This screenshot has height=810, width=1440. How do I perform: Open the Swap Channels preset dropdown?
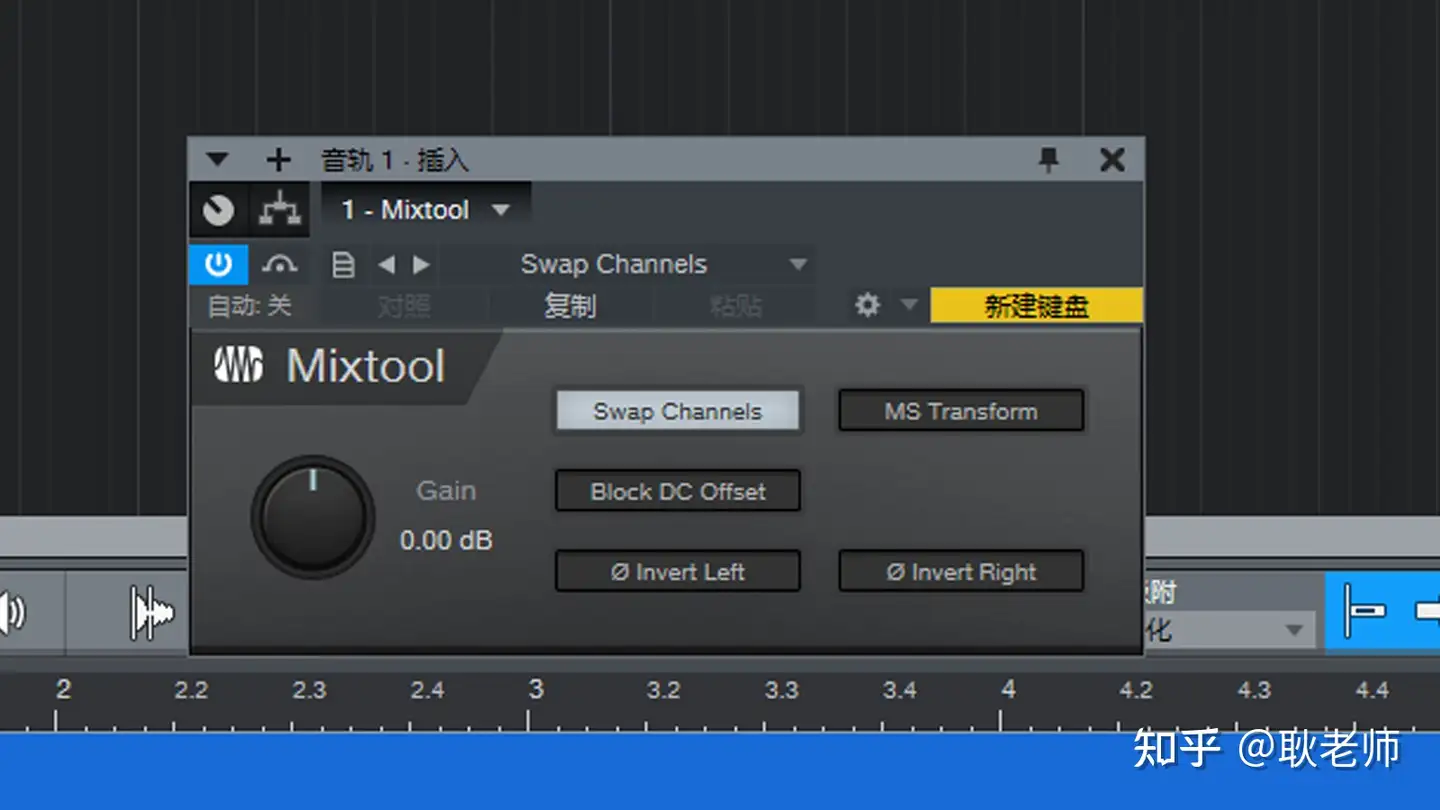pyautogui.click(x=630, y=265)
